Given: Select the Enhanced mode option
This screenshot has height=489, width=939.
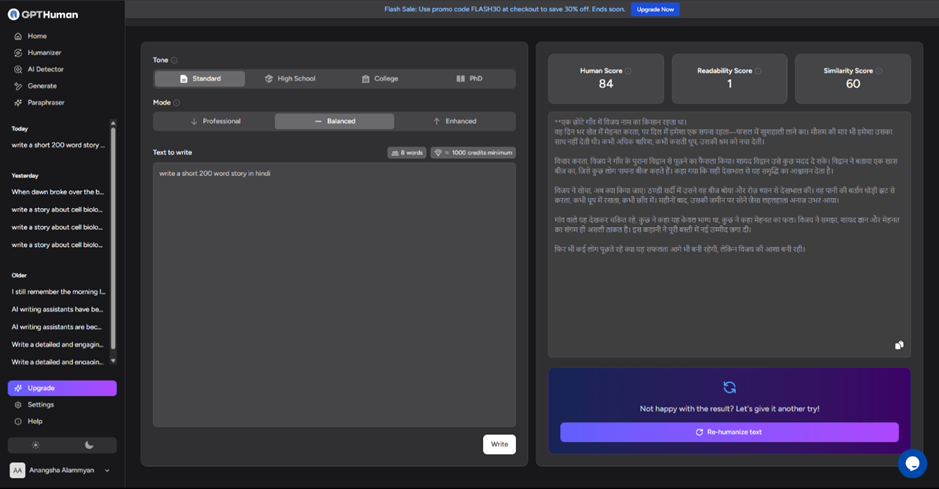Looking at the screenshot, I should [454, 121].
